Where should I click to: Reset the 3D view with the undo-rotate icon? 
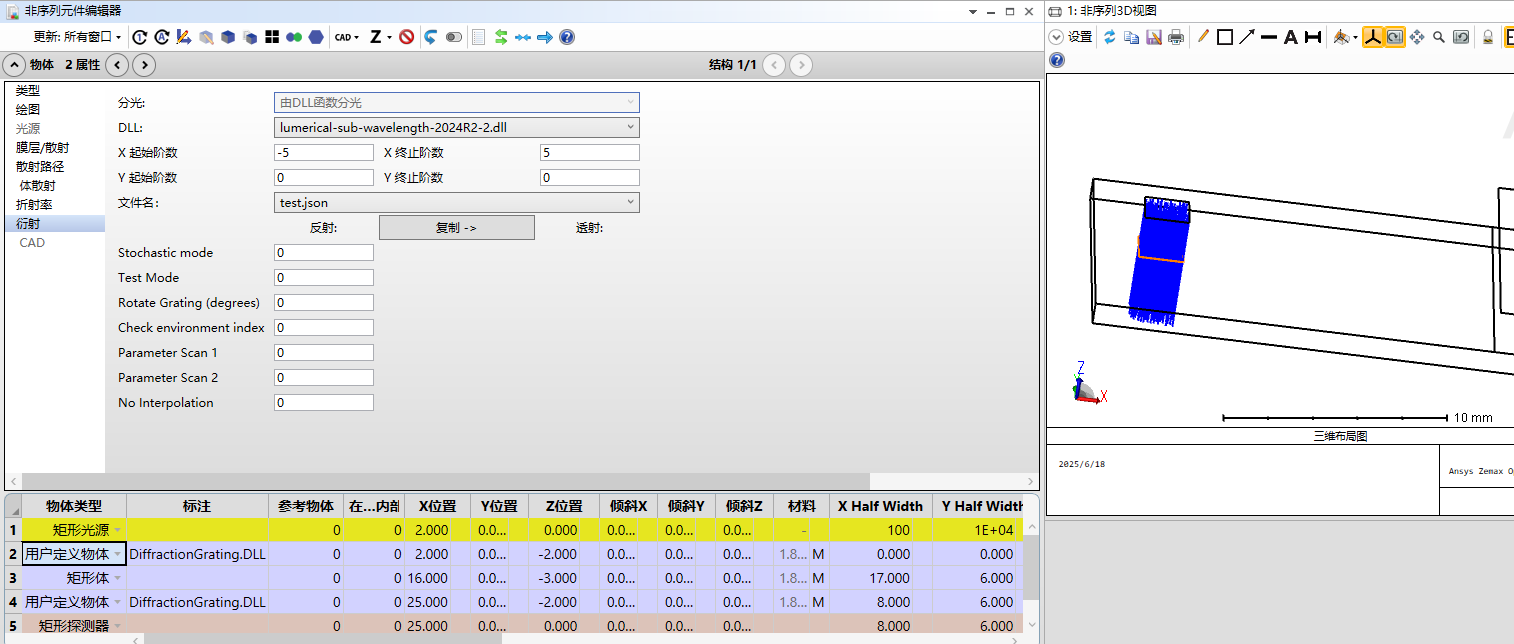coord(1461,37)
